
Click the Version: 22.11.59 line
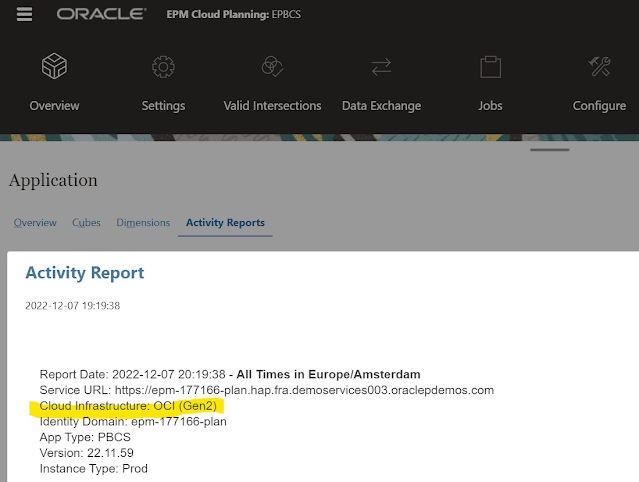click(x=86, y=453)
